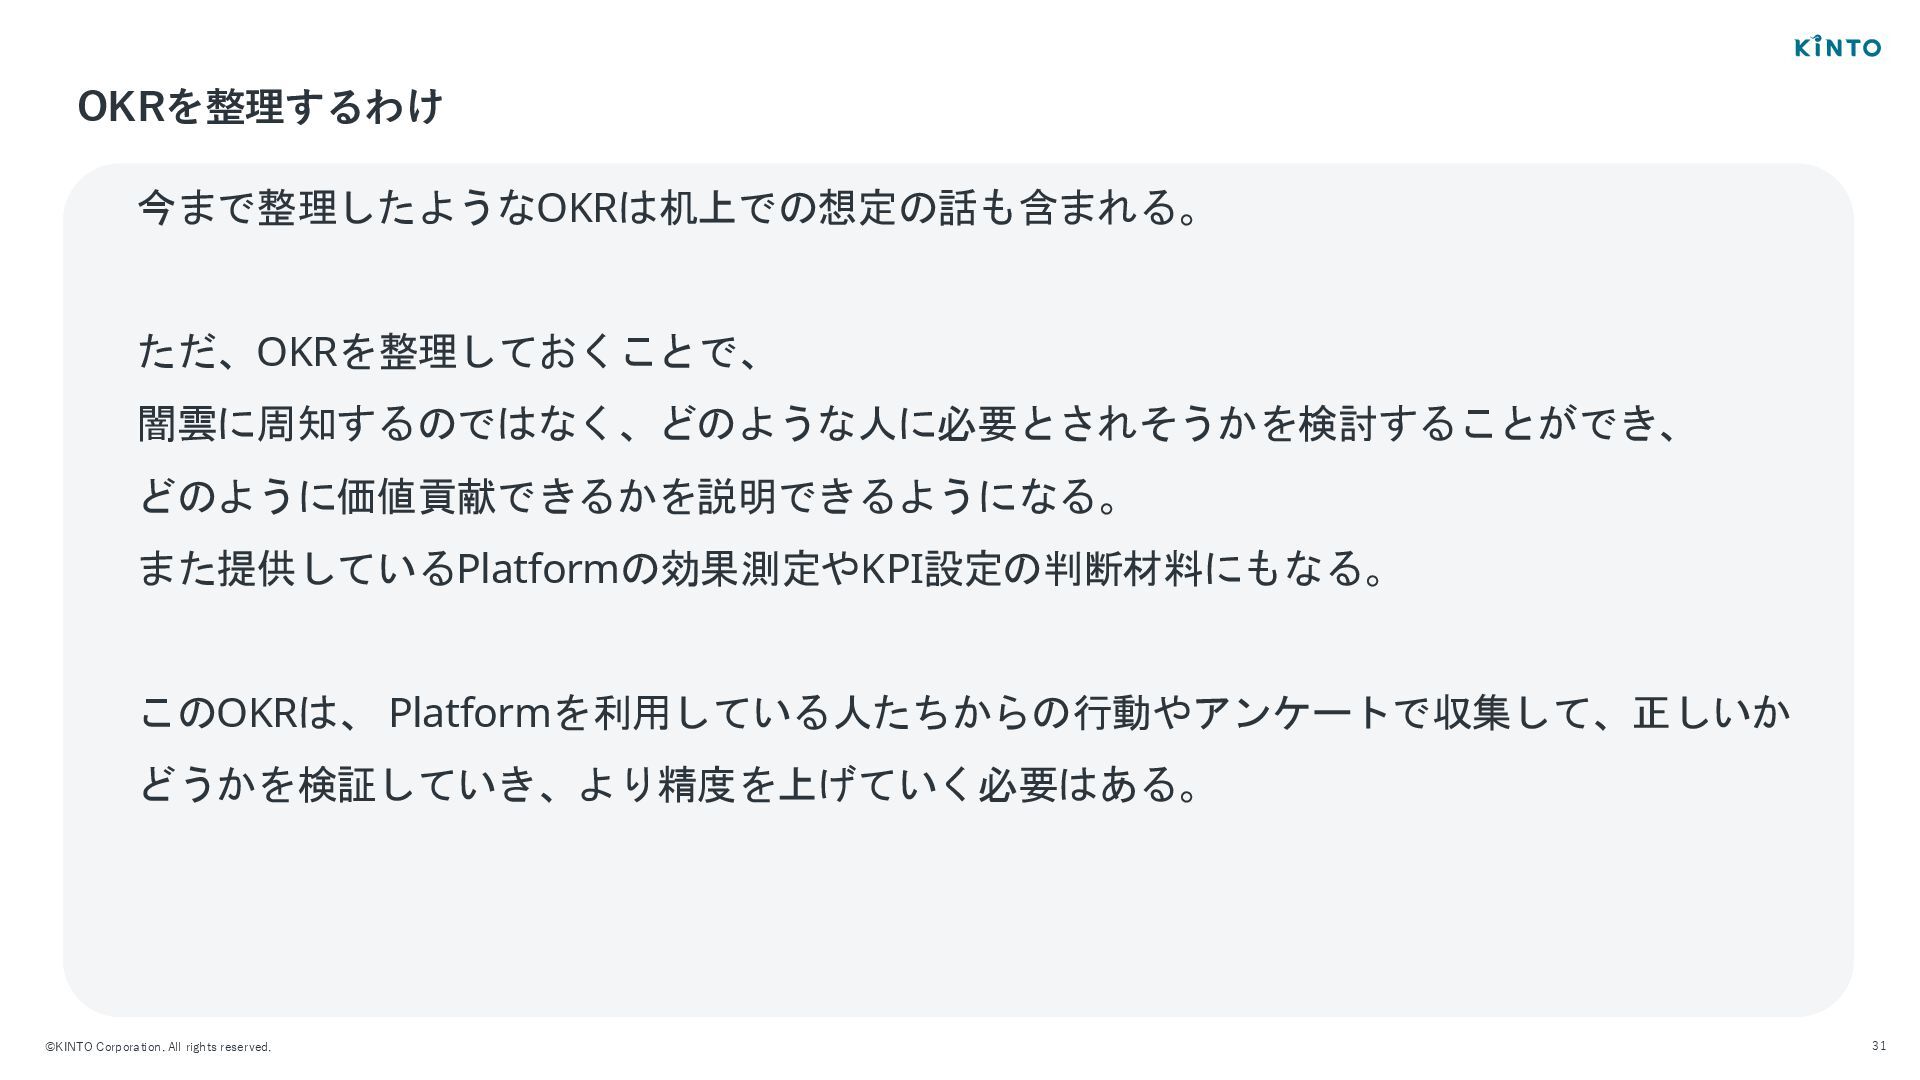Image resolution: width=1920 pixels, height=1080 pixels.
Task: Click the line starting with このOKRは
Action: (x=964, y=712)
